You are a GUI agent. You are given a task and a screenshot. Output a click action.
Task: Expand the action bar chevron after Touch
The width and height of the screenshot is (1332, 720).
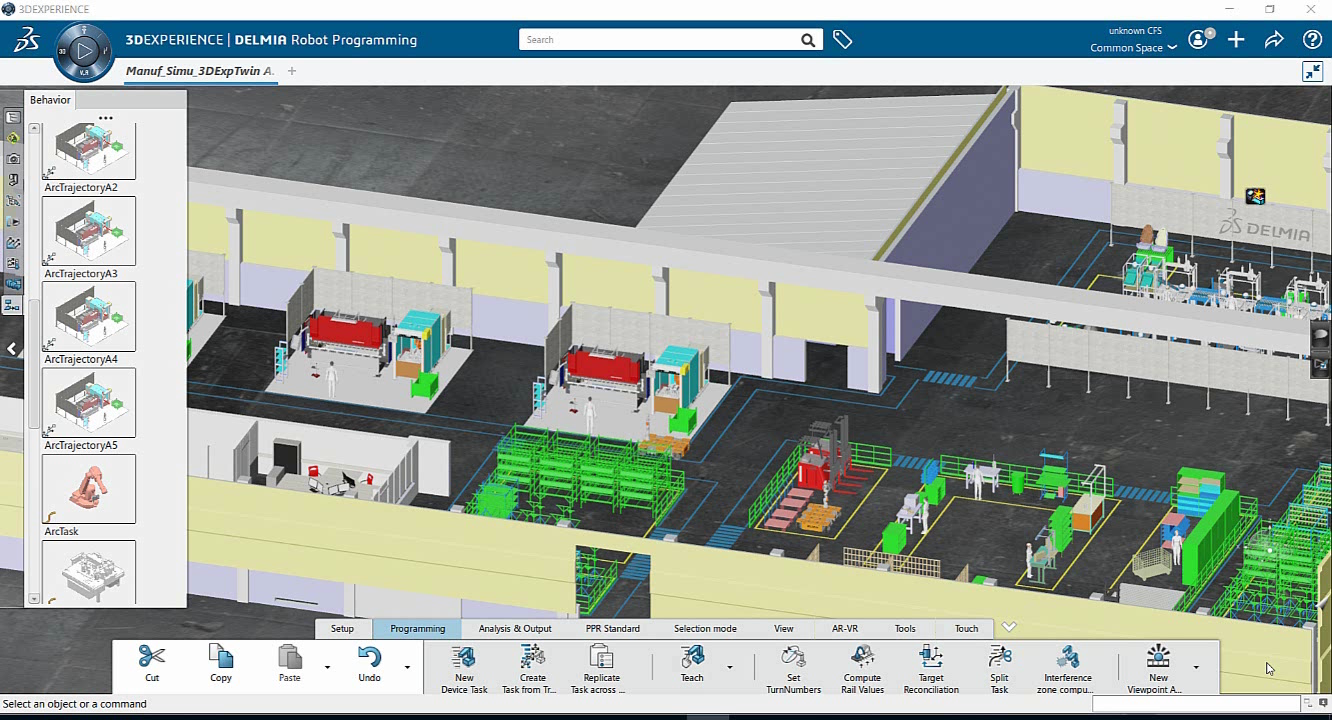[x=1009, y=627]
